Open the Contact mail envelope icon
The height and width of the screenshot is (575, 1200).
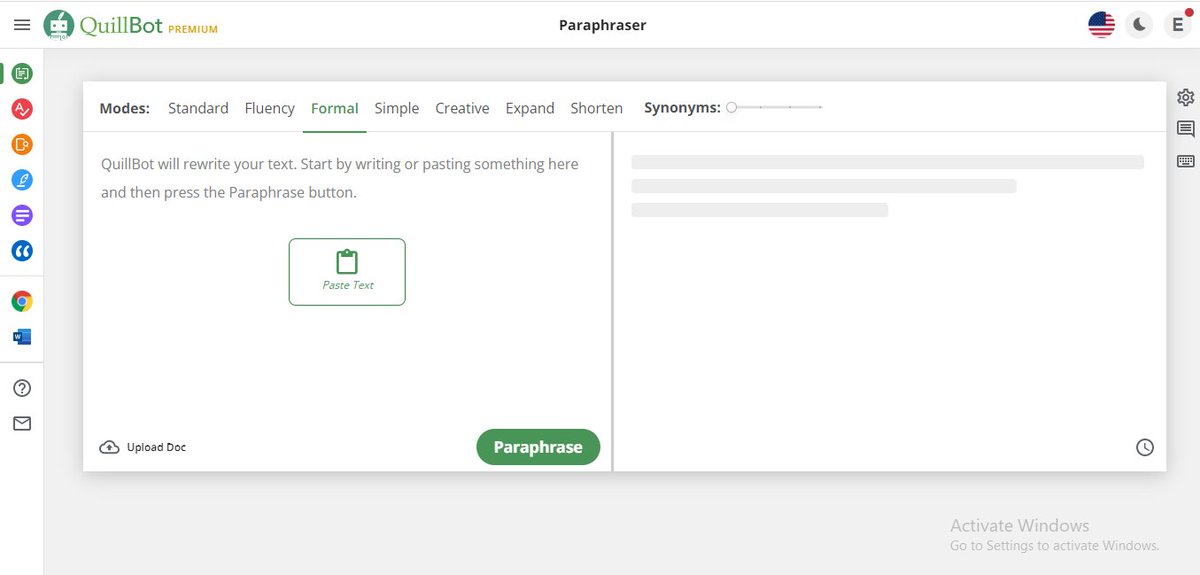[x=22, y=424]
